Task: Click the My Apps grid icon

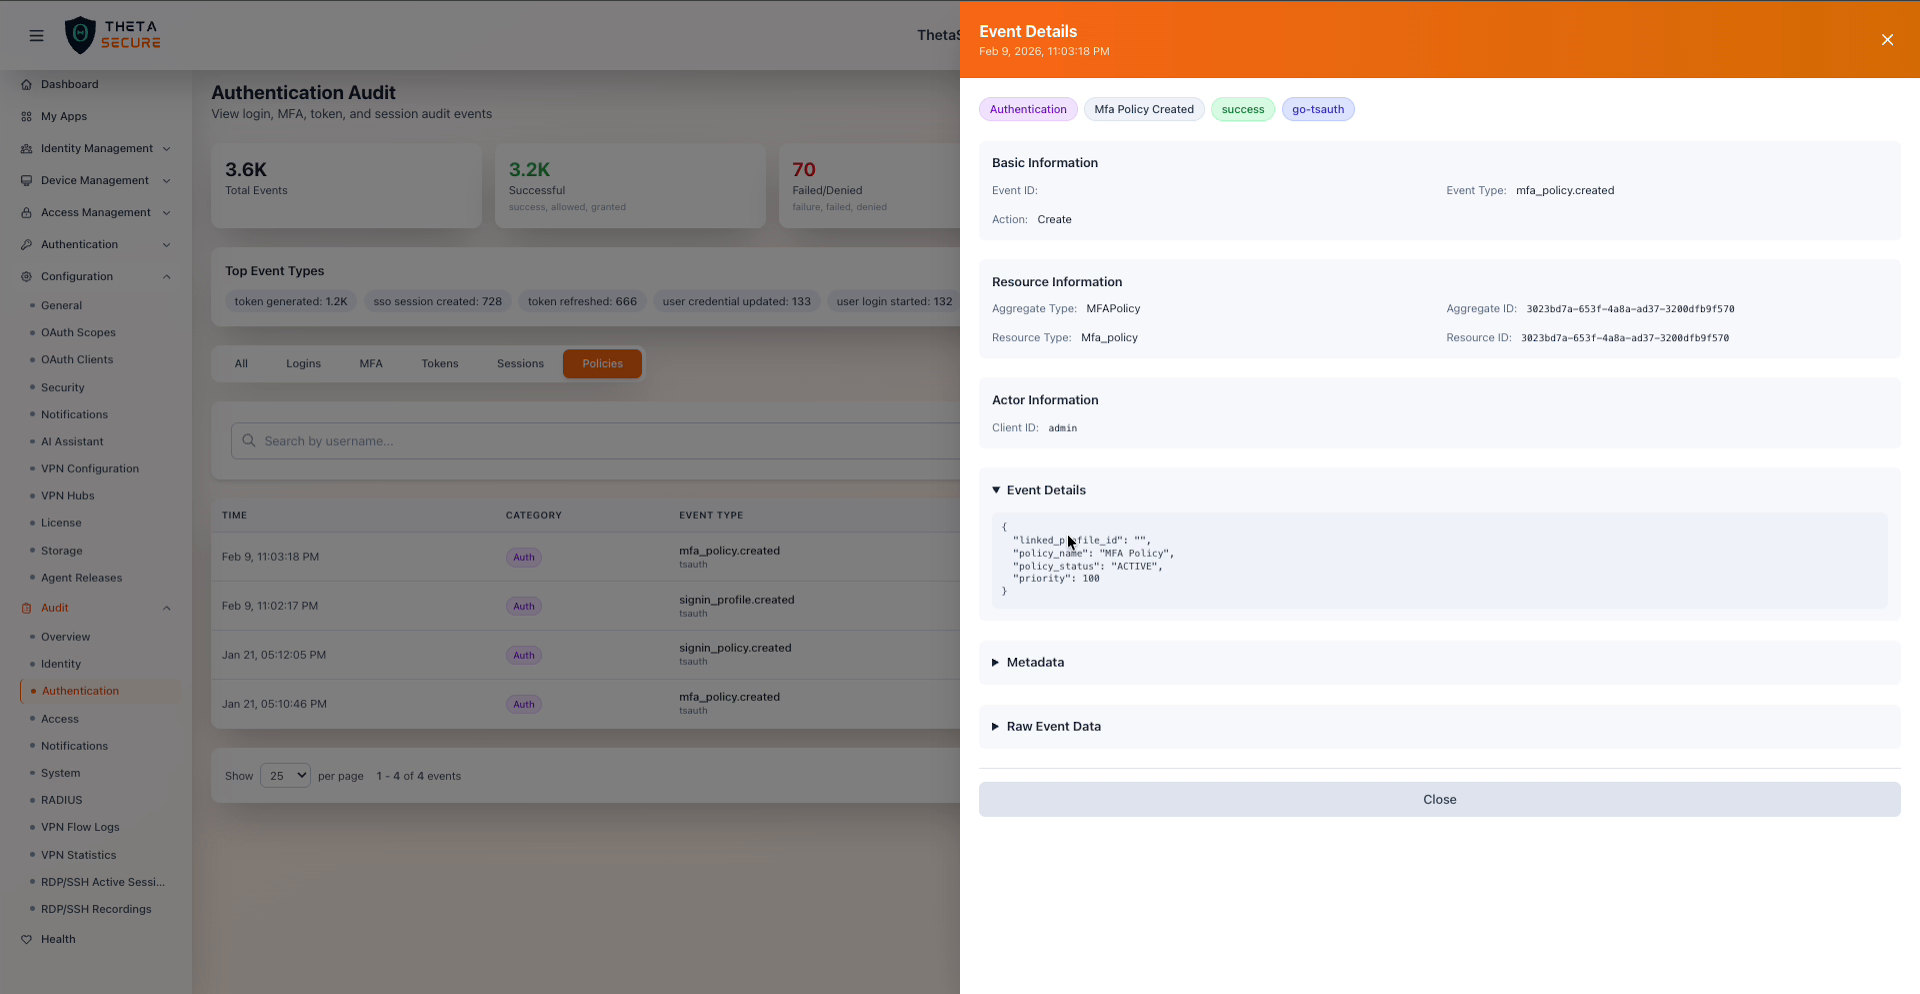Action: [27, 117]
